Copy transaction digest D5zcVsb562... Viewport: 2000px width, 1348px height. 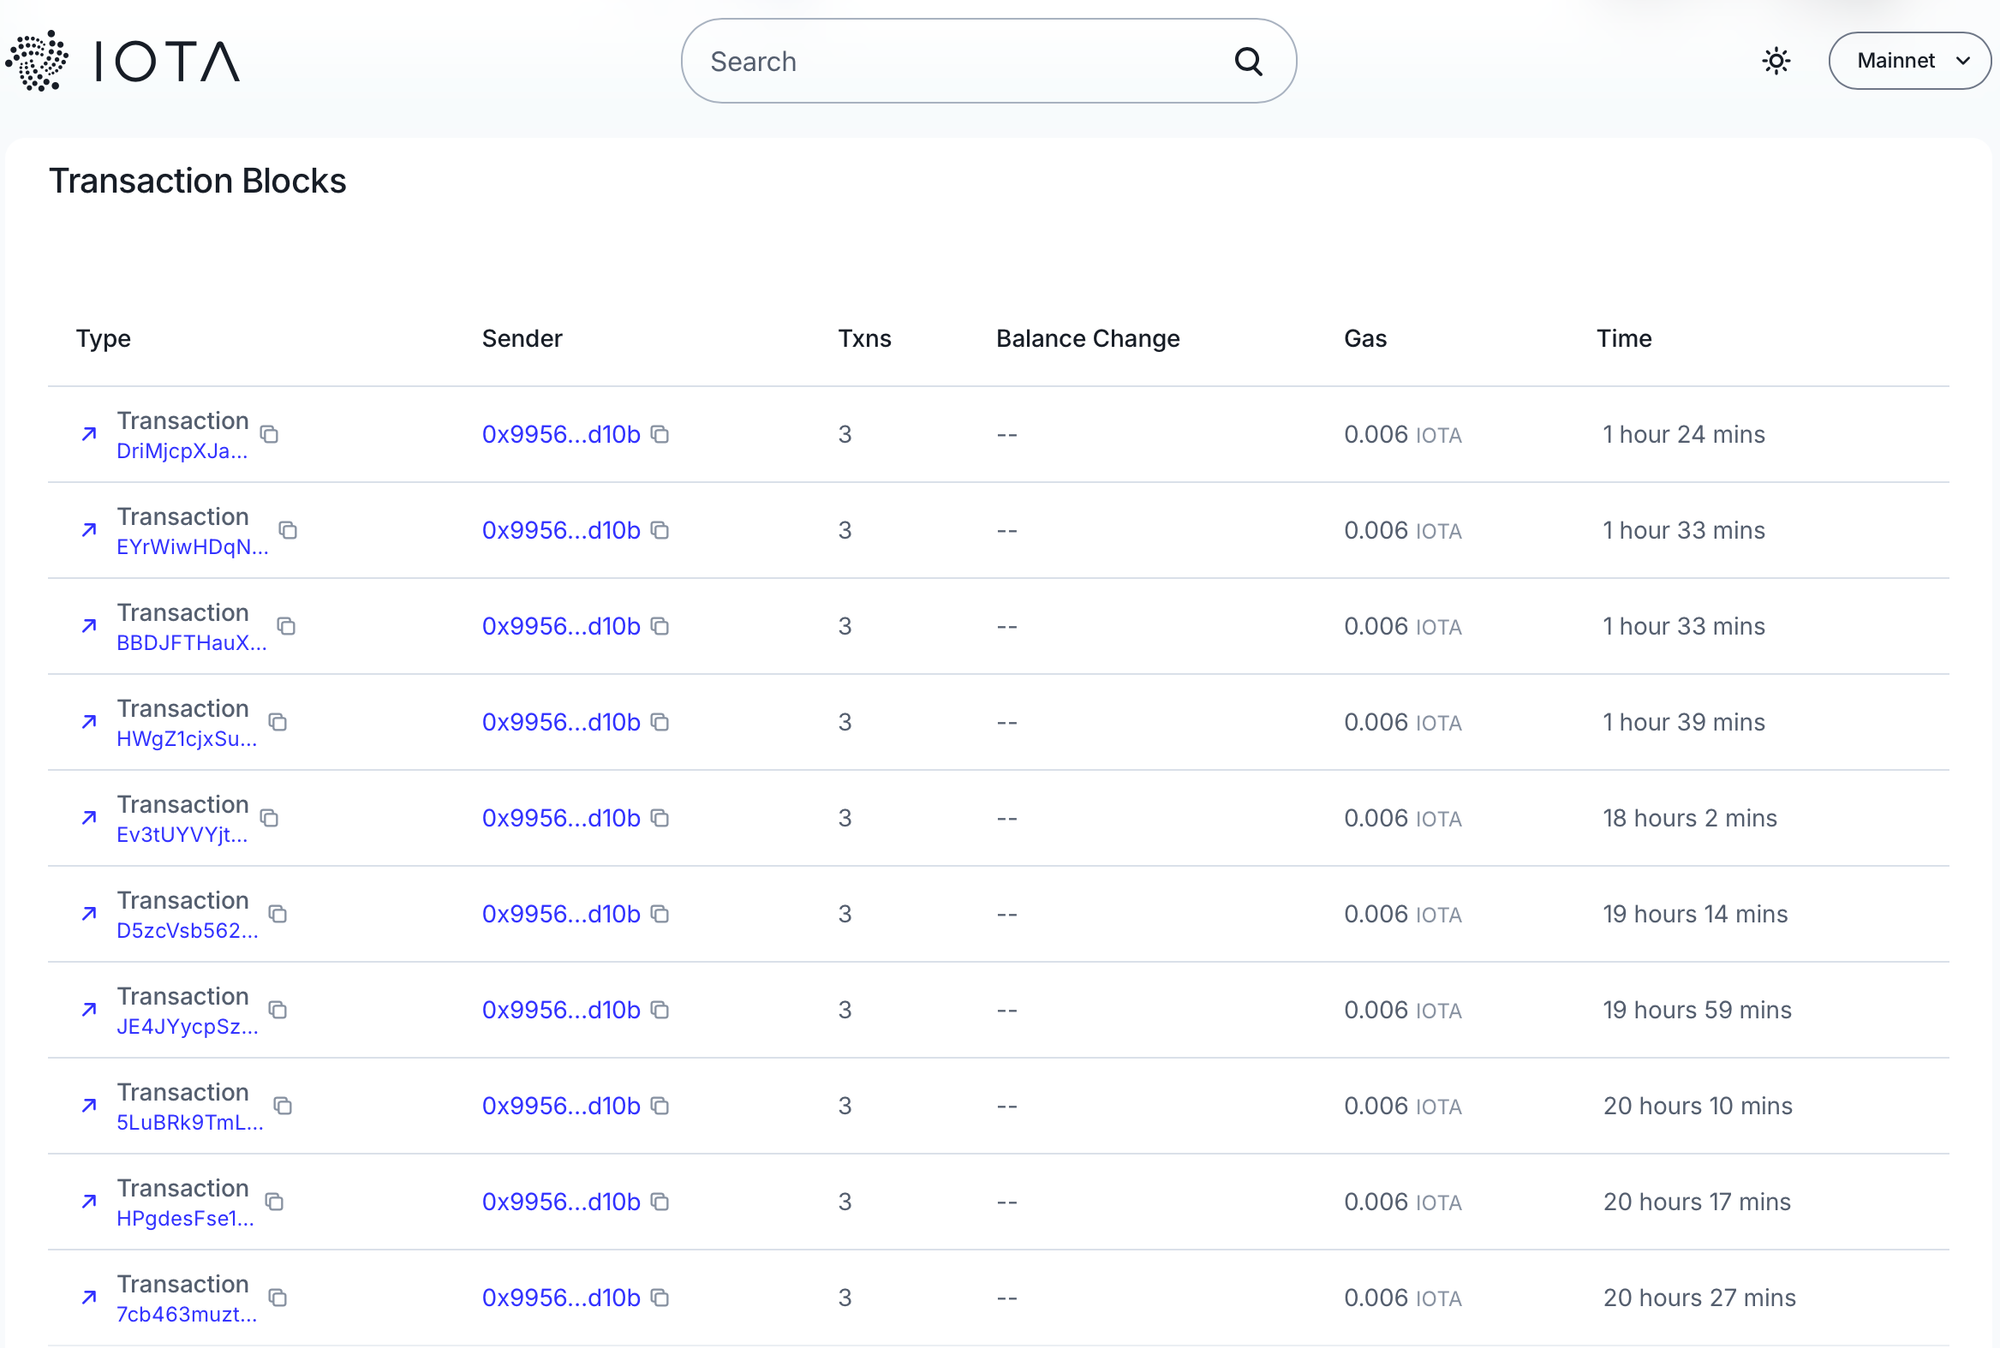278,914
